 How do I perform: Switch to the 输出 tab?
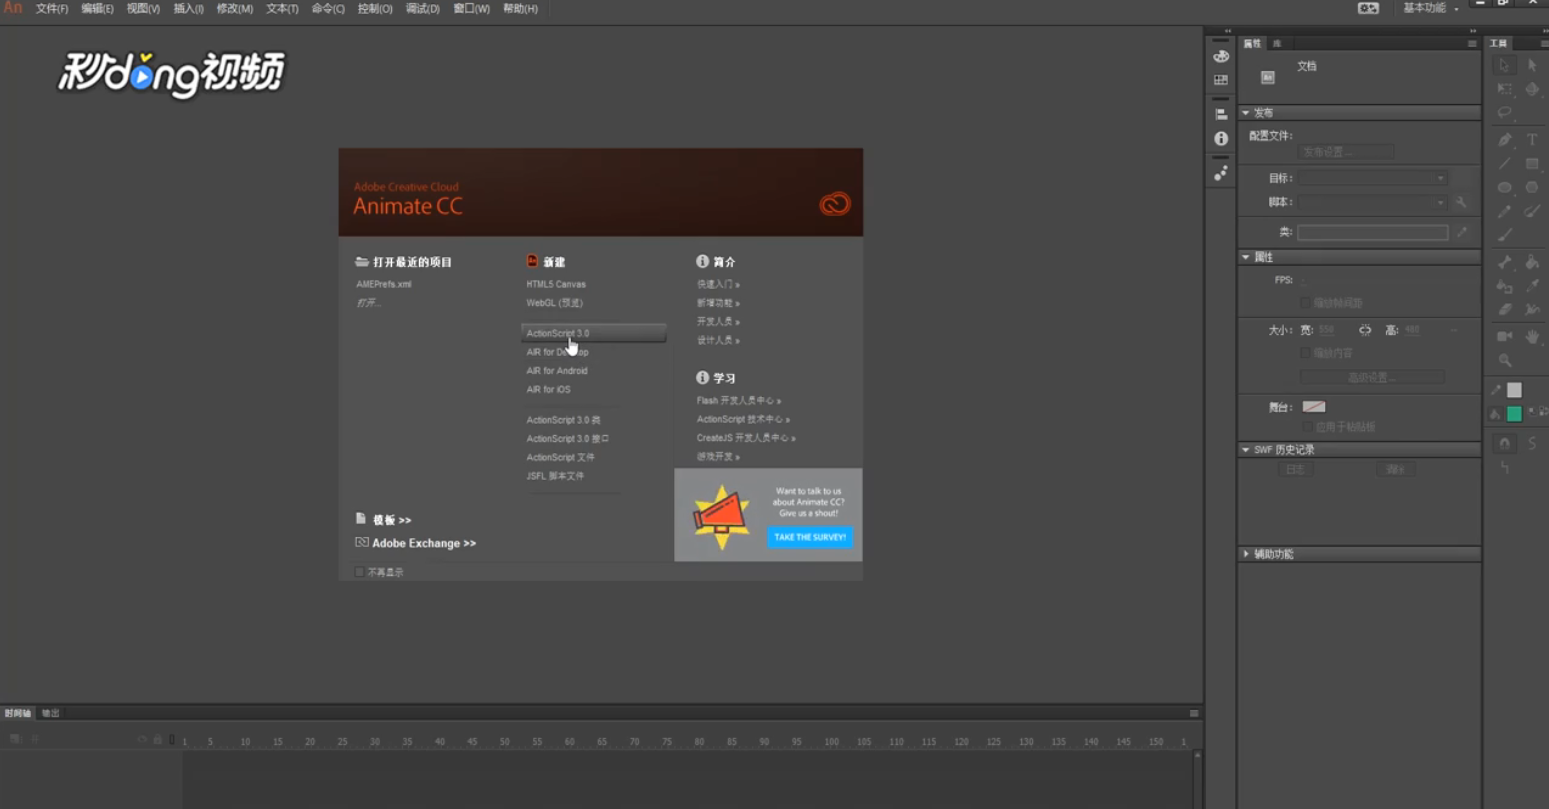click(51, 713)
